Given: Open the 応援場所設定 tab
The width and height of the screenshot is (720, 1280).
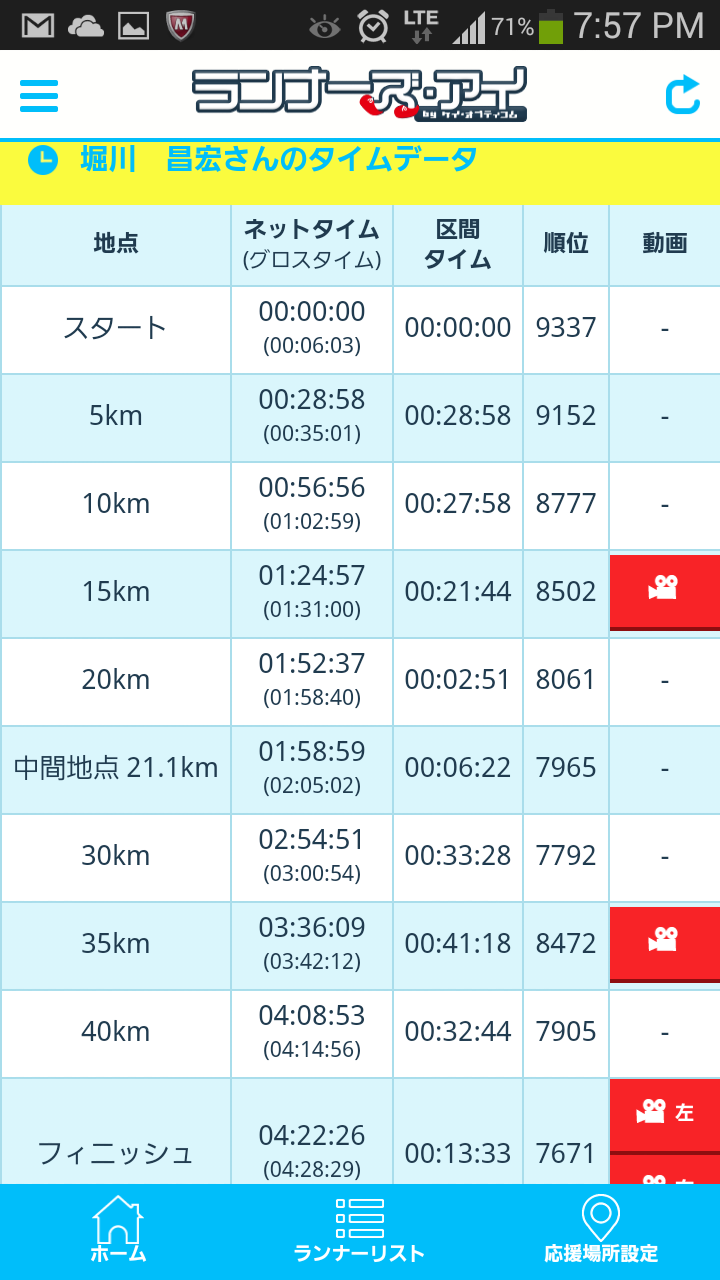Looking at the screenshot, I should tap(600, 1231).
